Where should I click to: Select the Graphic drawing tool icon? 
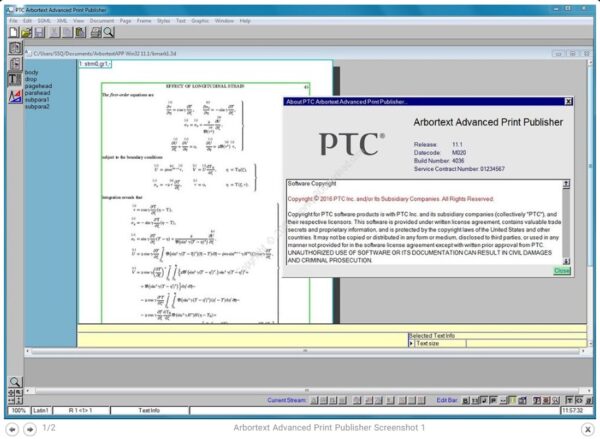(x=15, y=96)
